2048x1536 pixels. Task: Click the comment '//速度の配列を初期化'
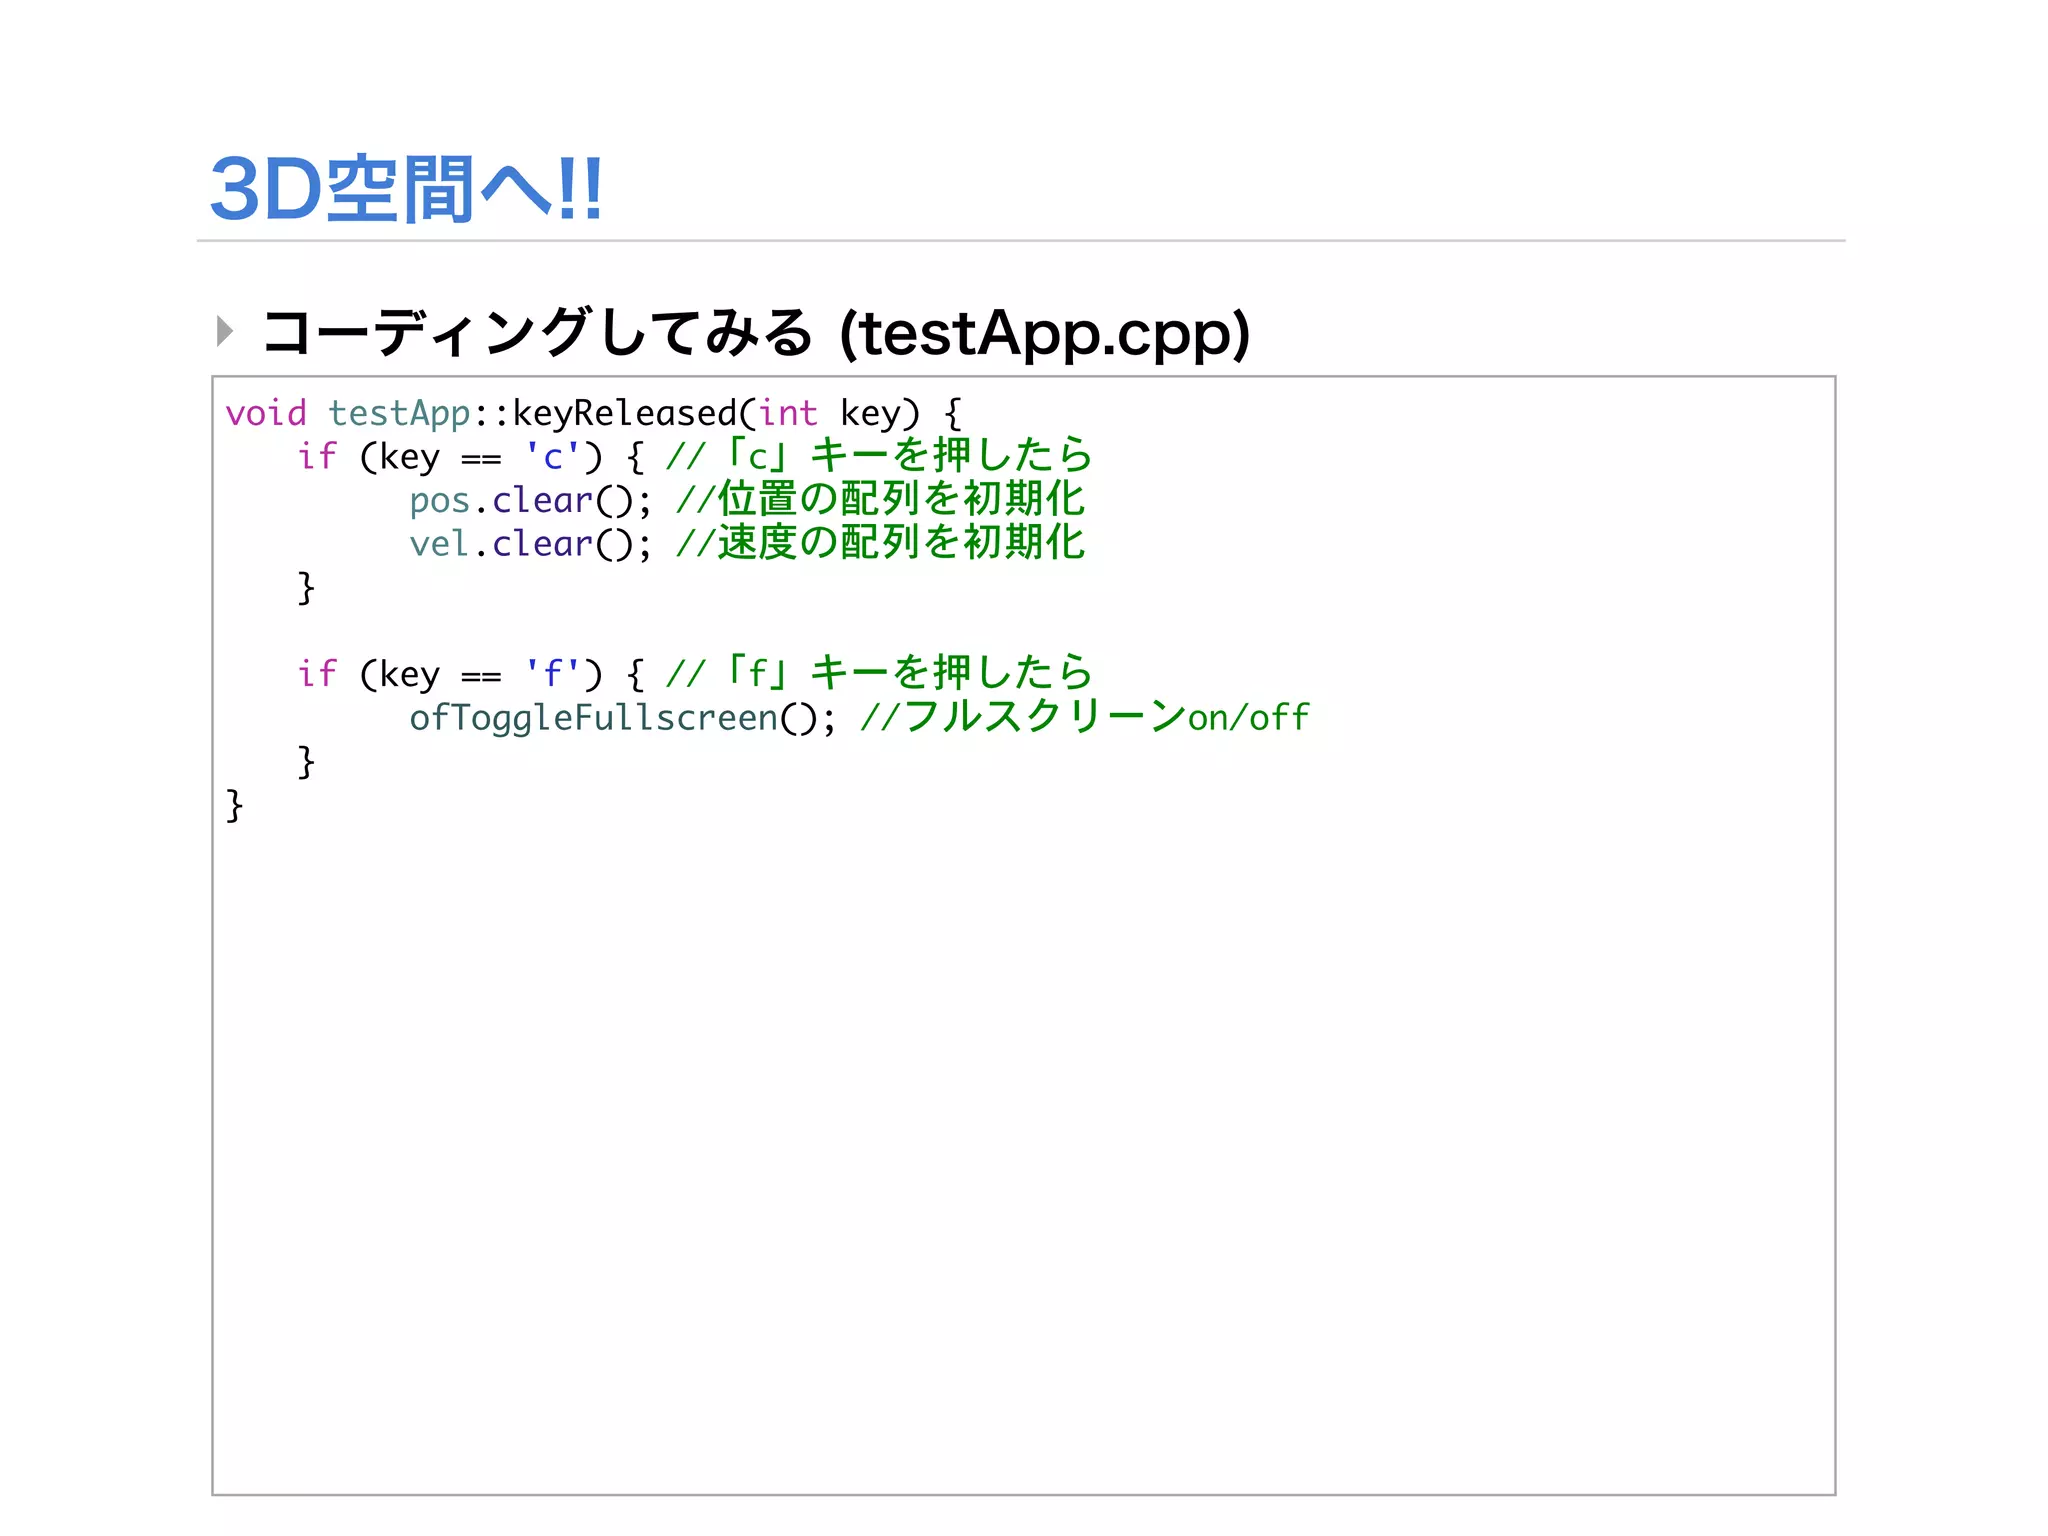tap(881, 543)
